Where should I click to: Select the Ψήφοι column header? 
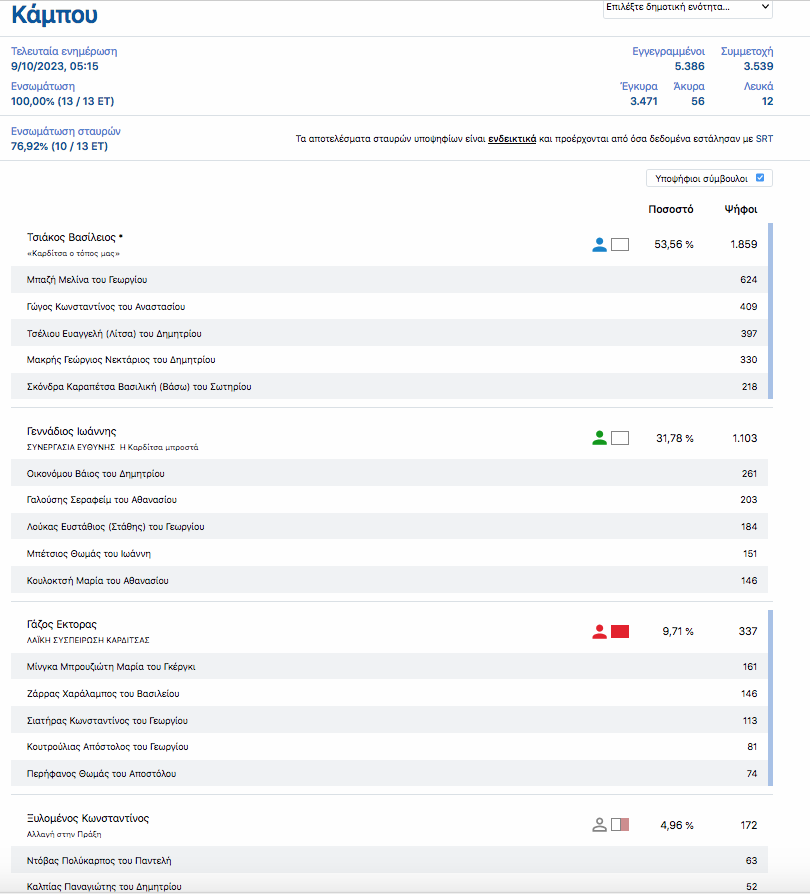(741, 210)
